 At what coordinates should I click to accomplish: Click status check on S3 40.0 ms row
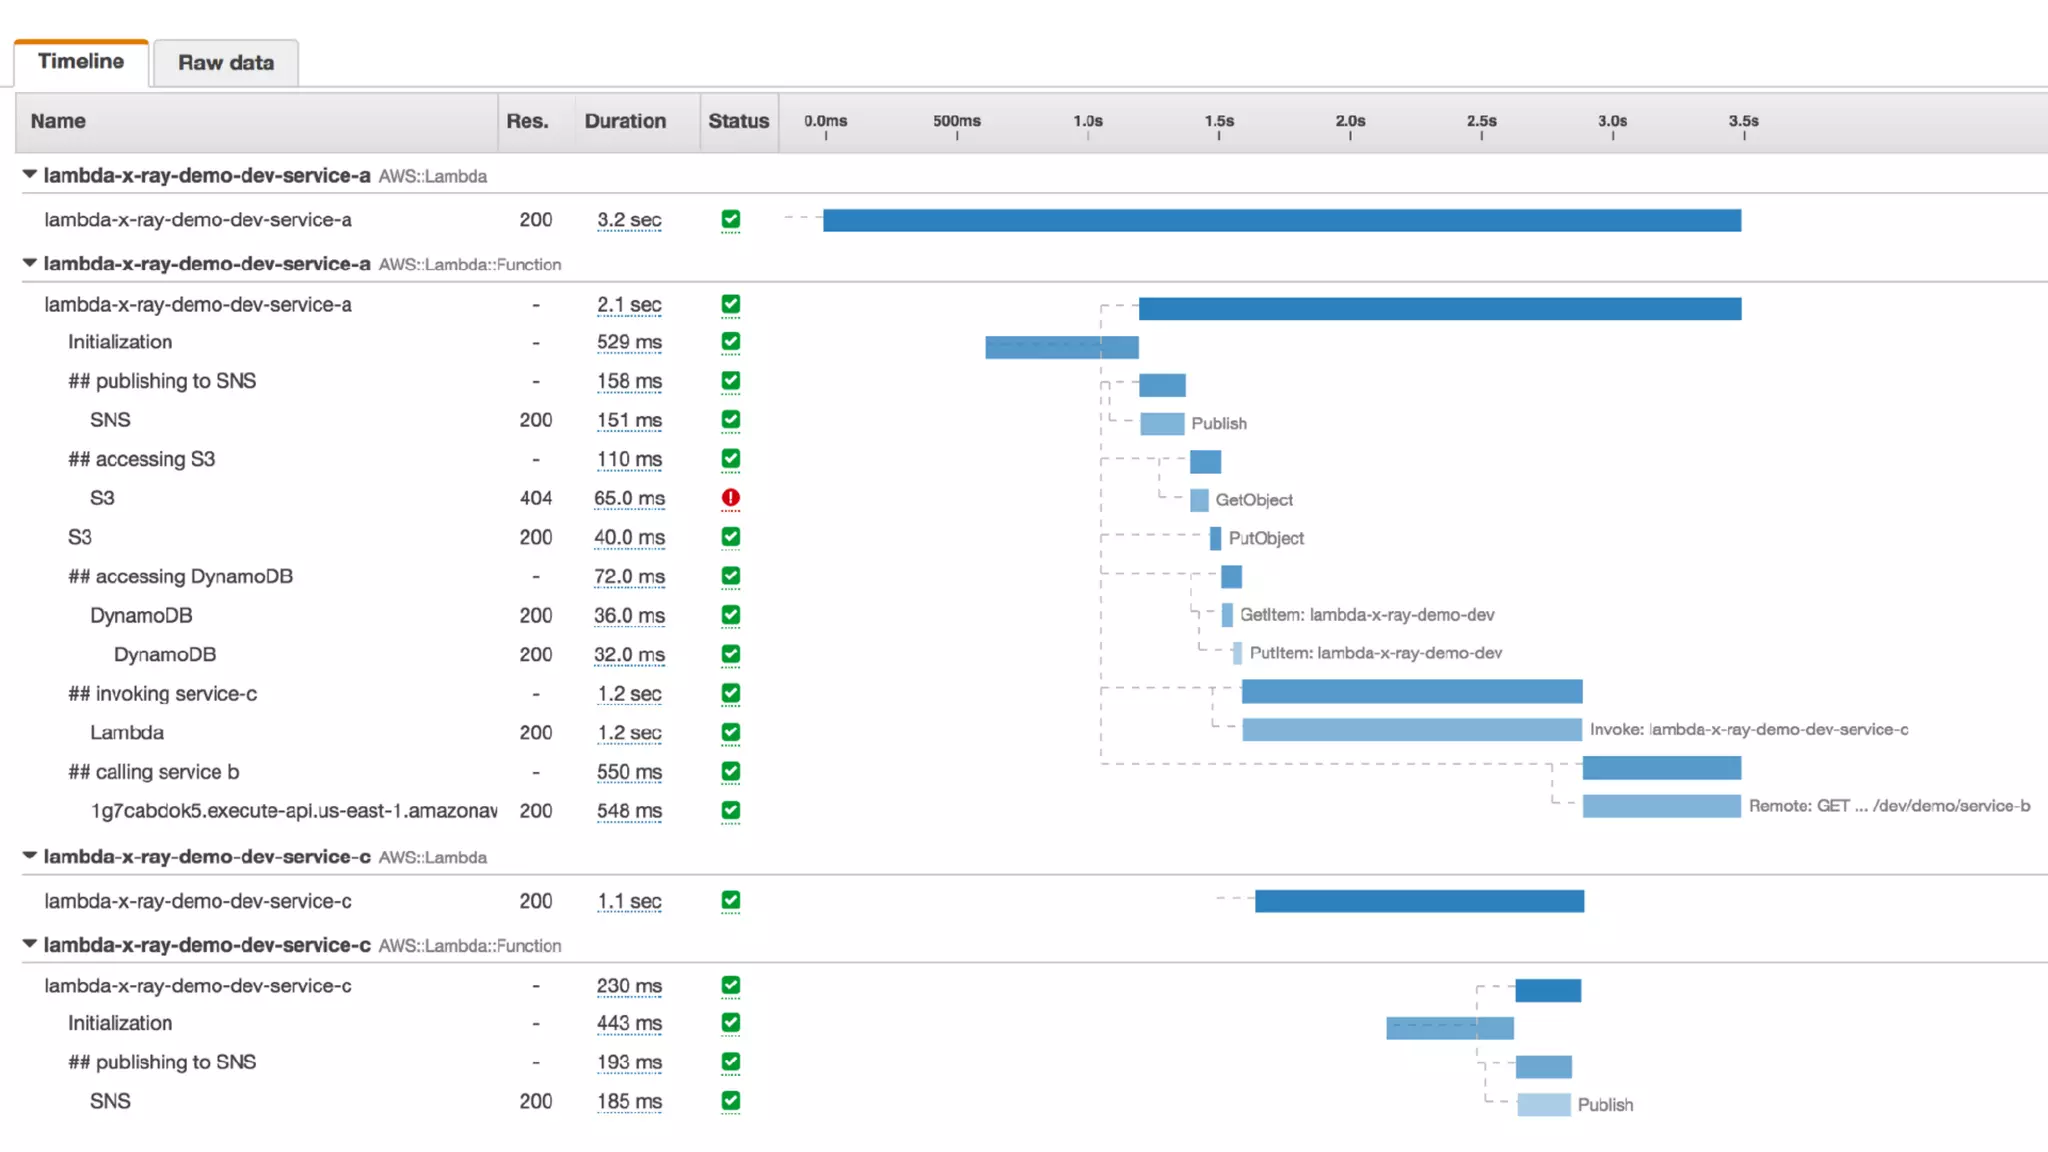[731, 537]
